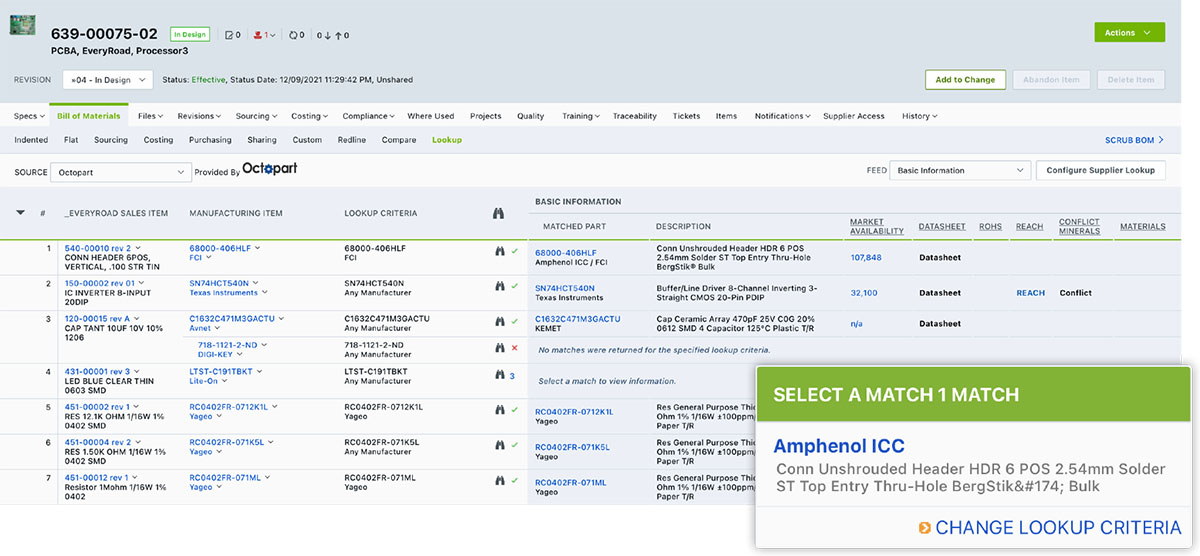1200x556 pixels.
Task: Click the Add to Change button
Action: click(965, 79)
